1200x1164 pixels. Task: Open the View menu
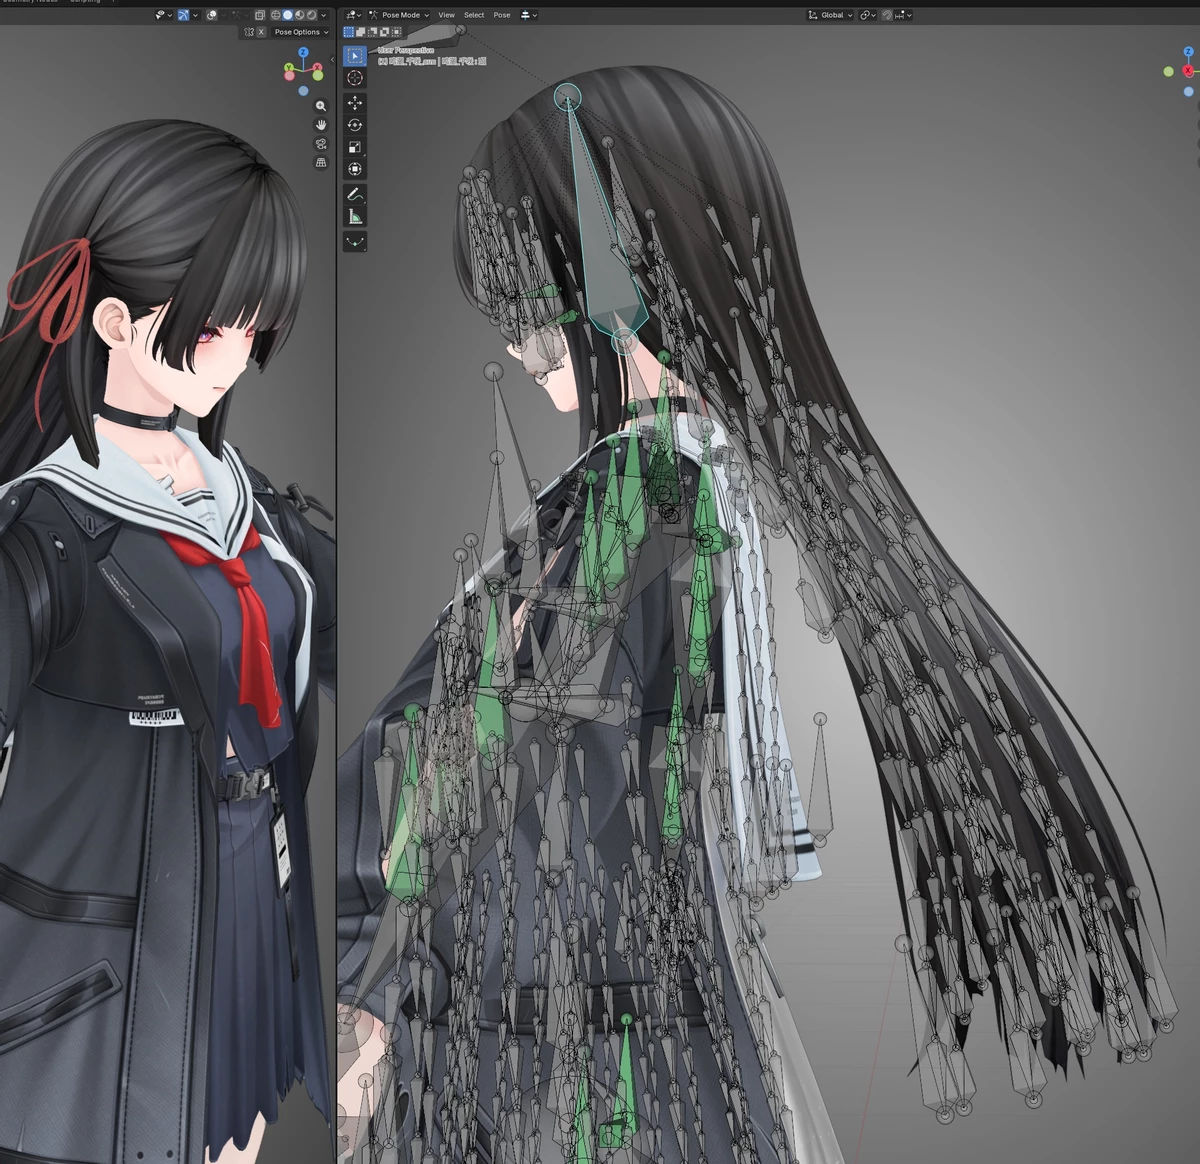coord(446,15)
